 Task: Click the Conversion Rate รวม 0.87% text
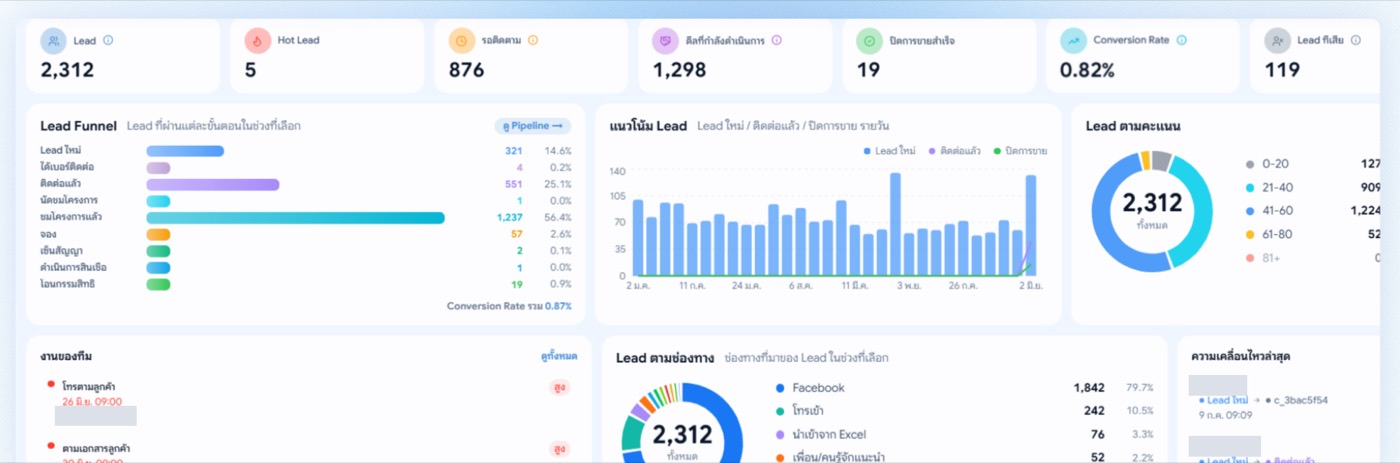pyautogui.click(x=509, y=306)
